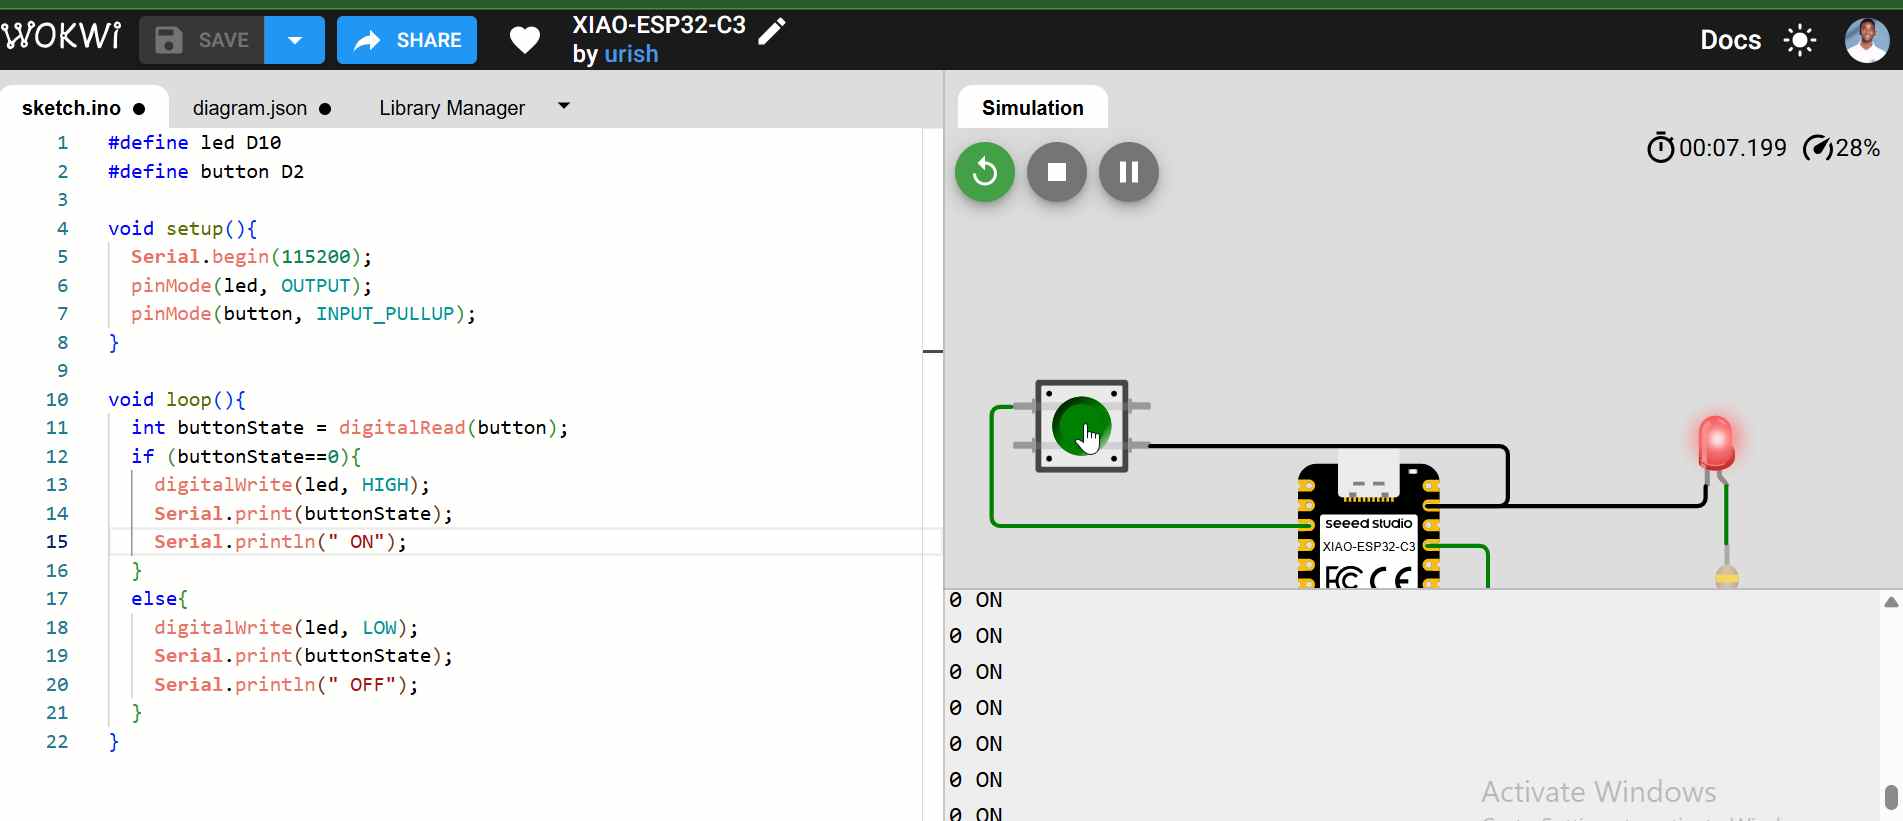Pause the simulation
1903x821 pixels.
point(1129,172)
